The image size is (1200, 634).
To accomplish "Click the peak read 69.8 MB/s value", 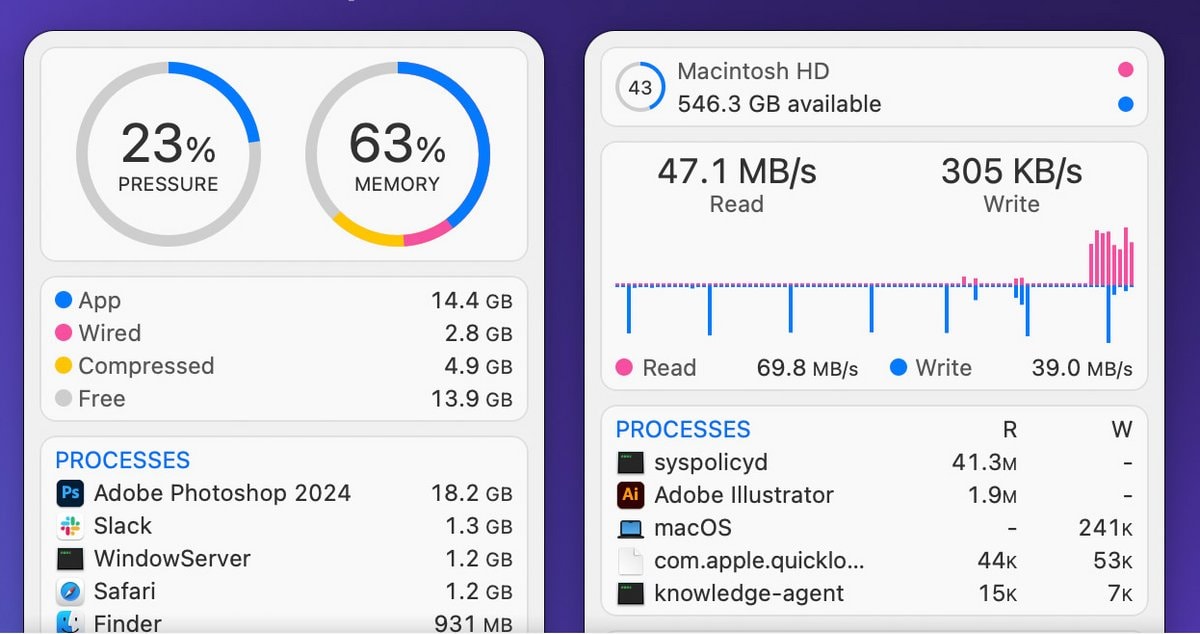I will click(x=807, y=368).
